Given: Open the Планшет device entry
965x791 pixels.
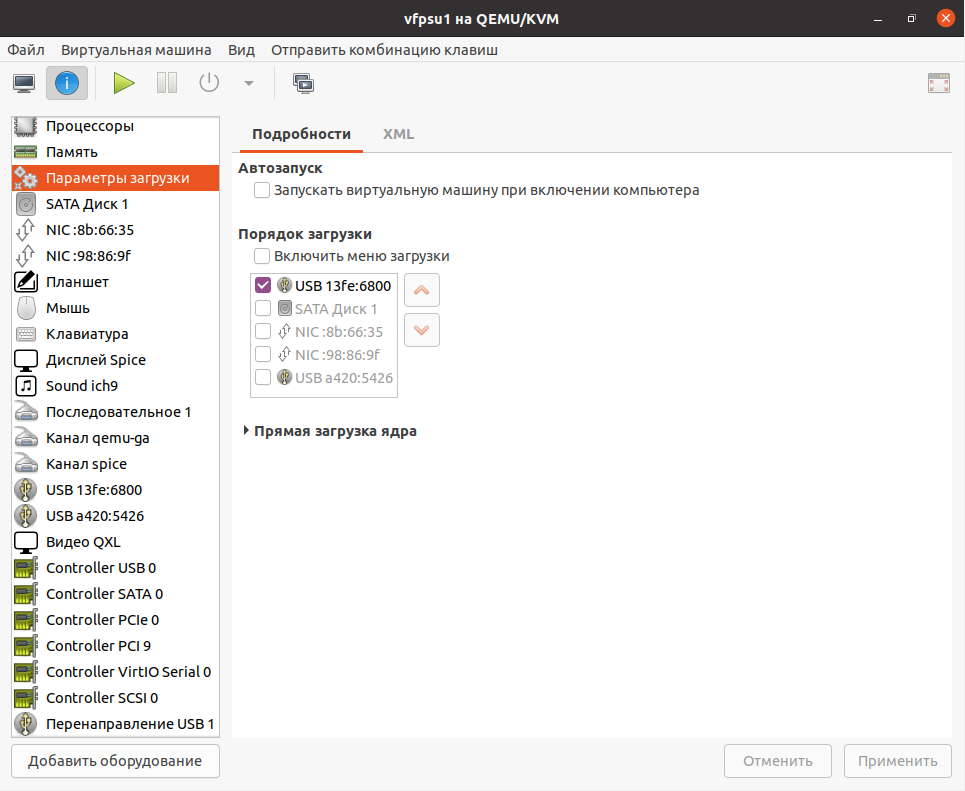Looking at the screenshot, I should coord(116,282).
